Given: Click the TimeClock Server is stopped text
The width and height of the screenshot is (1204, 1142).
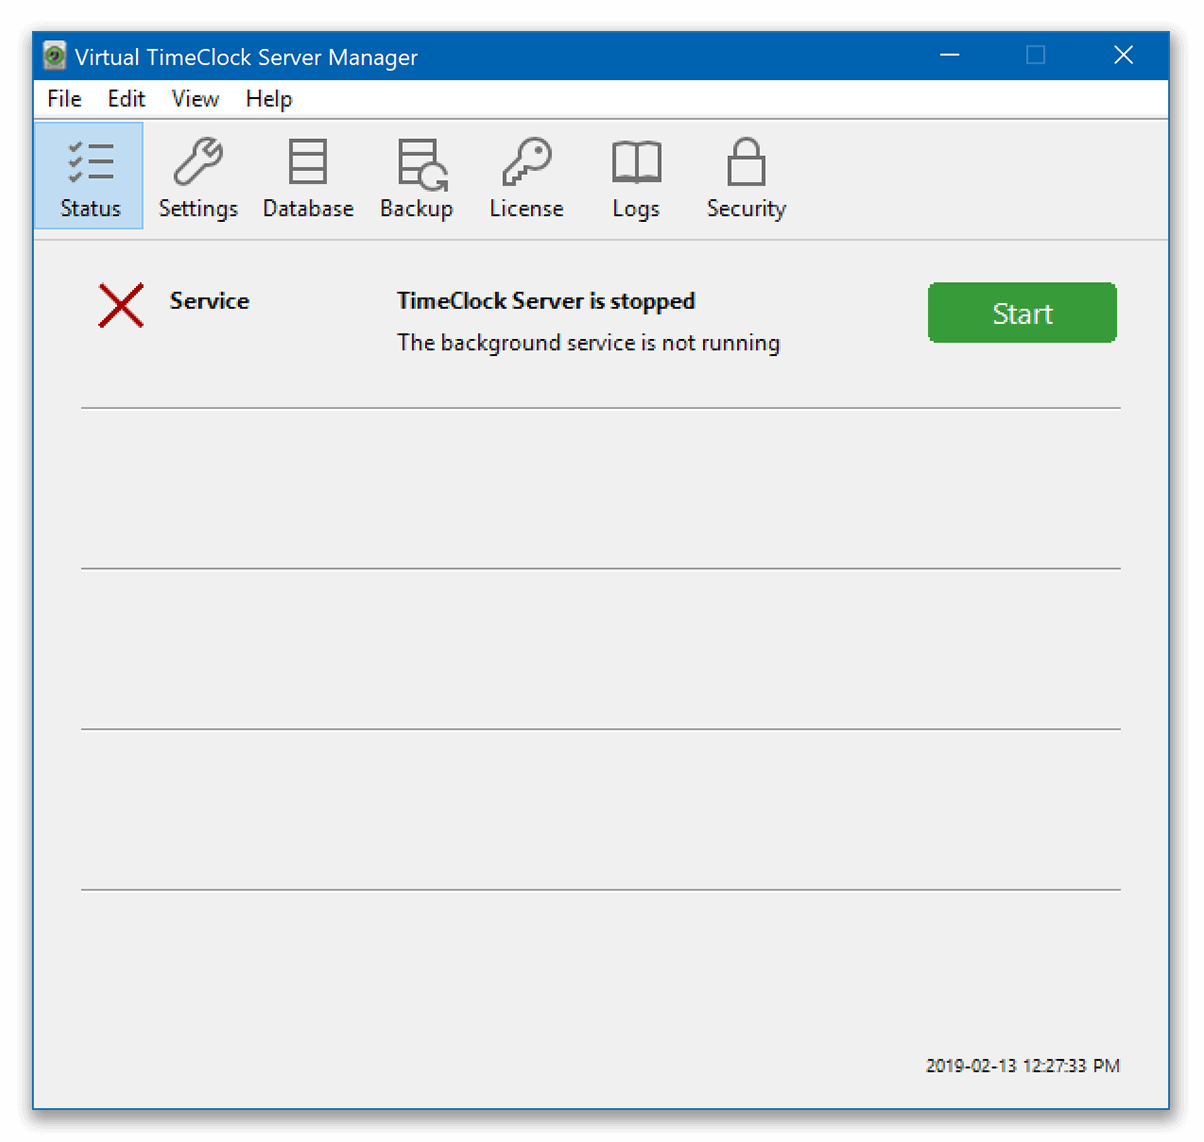Looking at the screenshot, I should tap(546, 301).
